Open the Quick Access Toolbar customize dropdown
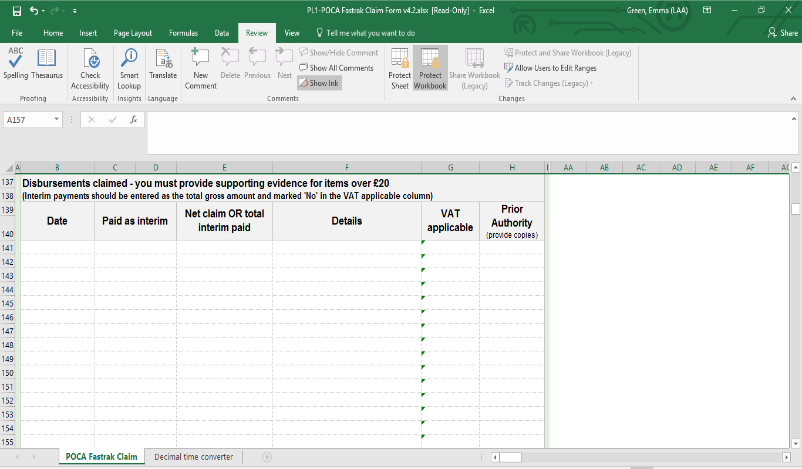 76,11
